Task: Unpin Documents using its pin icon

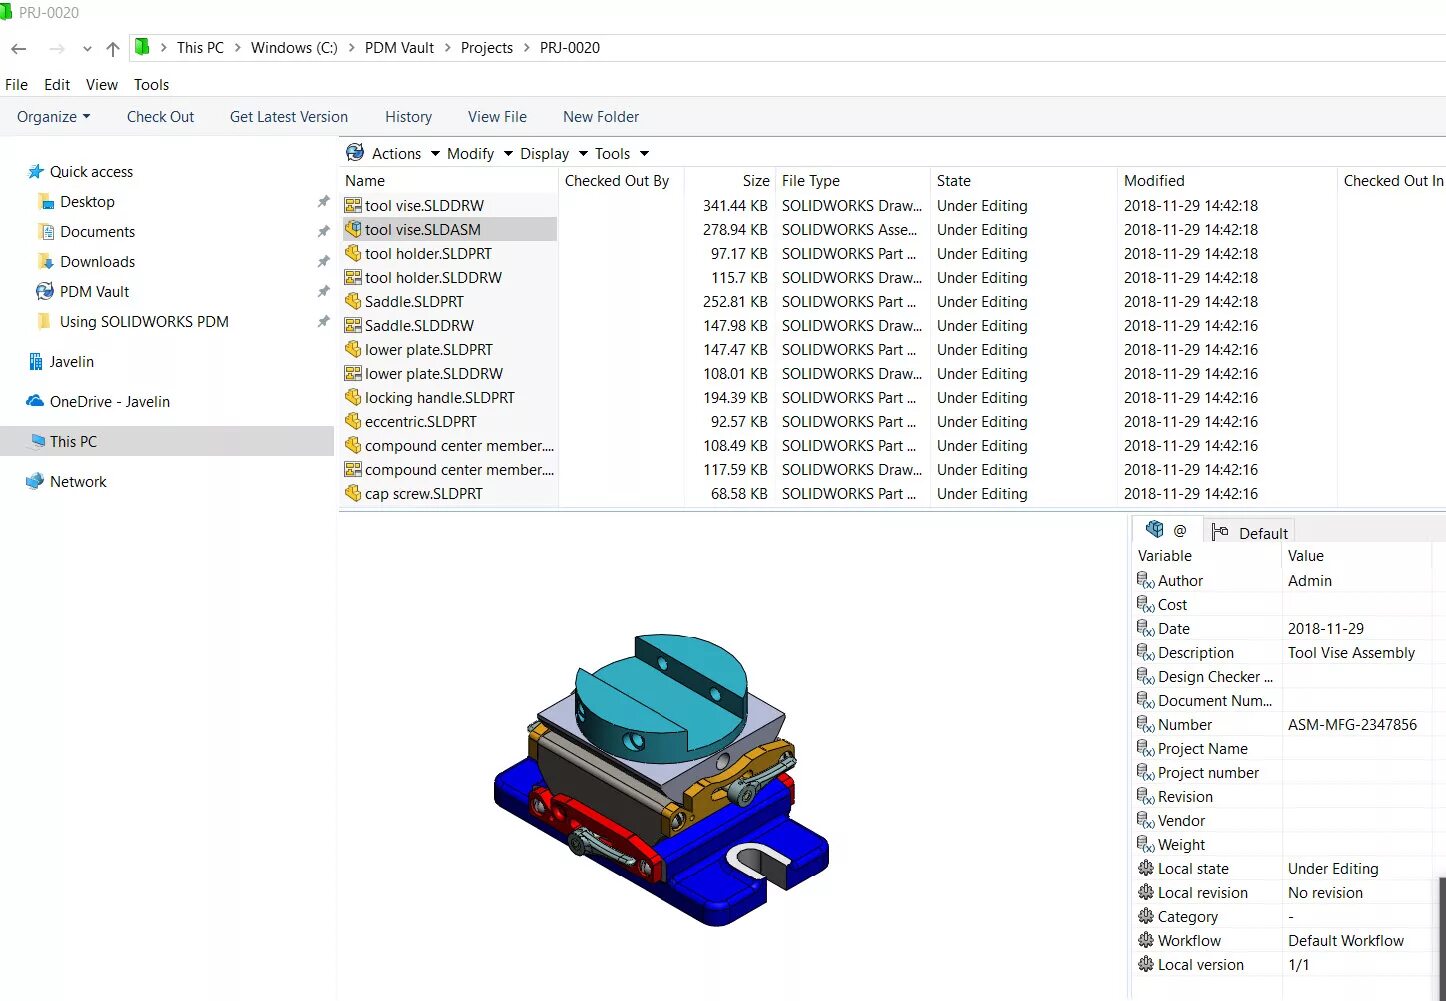Action: (323, 231)
